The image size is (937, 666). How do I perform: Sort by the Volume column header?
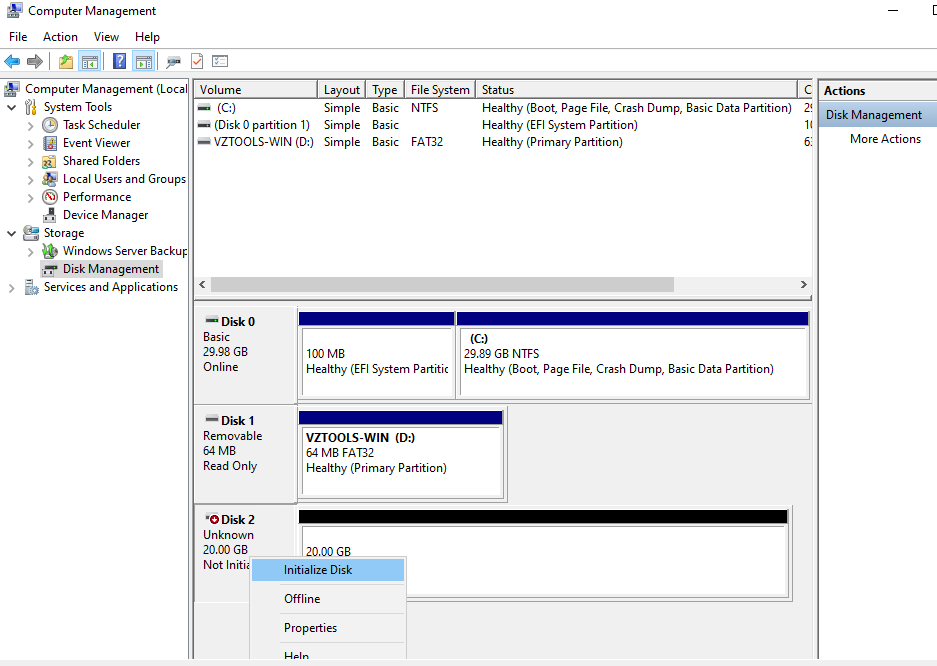pos(255,90)
